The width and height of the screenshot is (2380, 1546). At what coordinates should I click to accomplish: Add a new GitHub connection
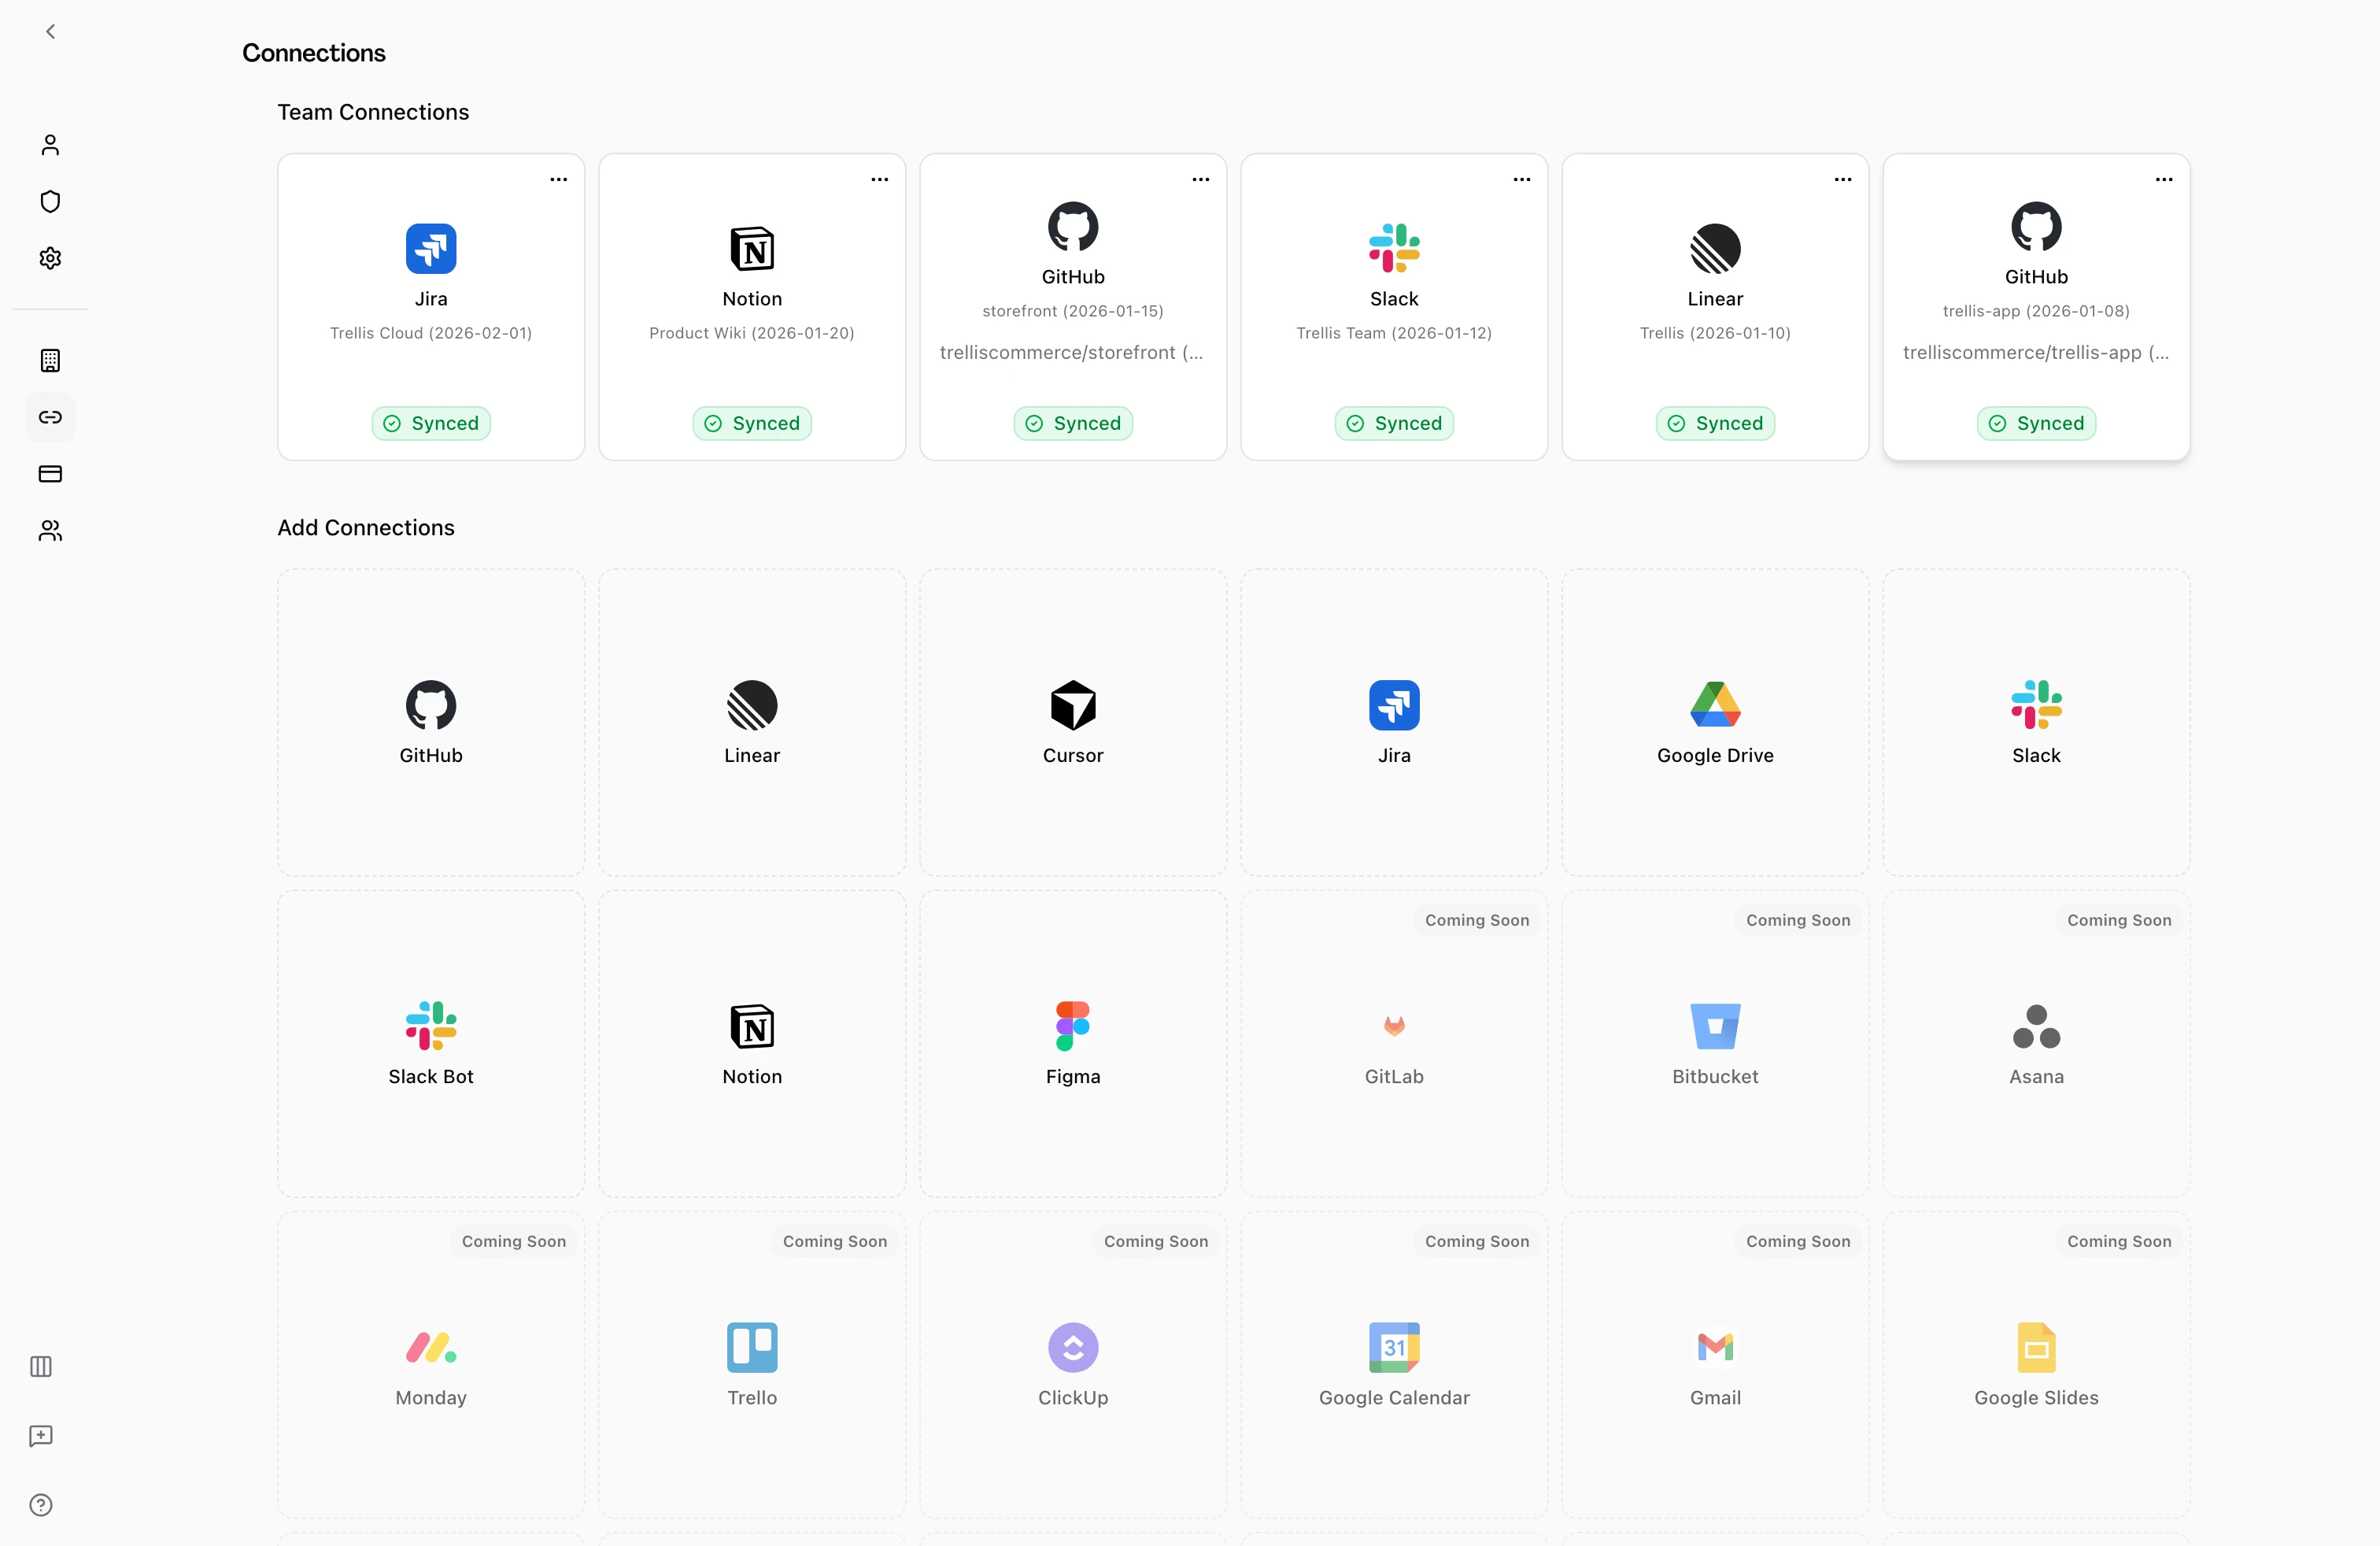(430, 722)
